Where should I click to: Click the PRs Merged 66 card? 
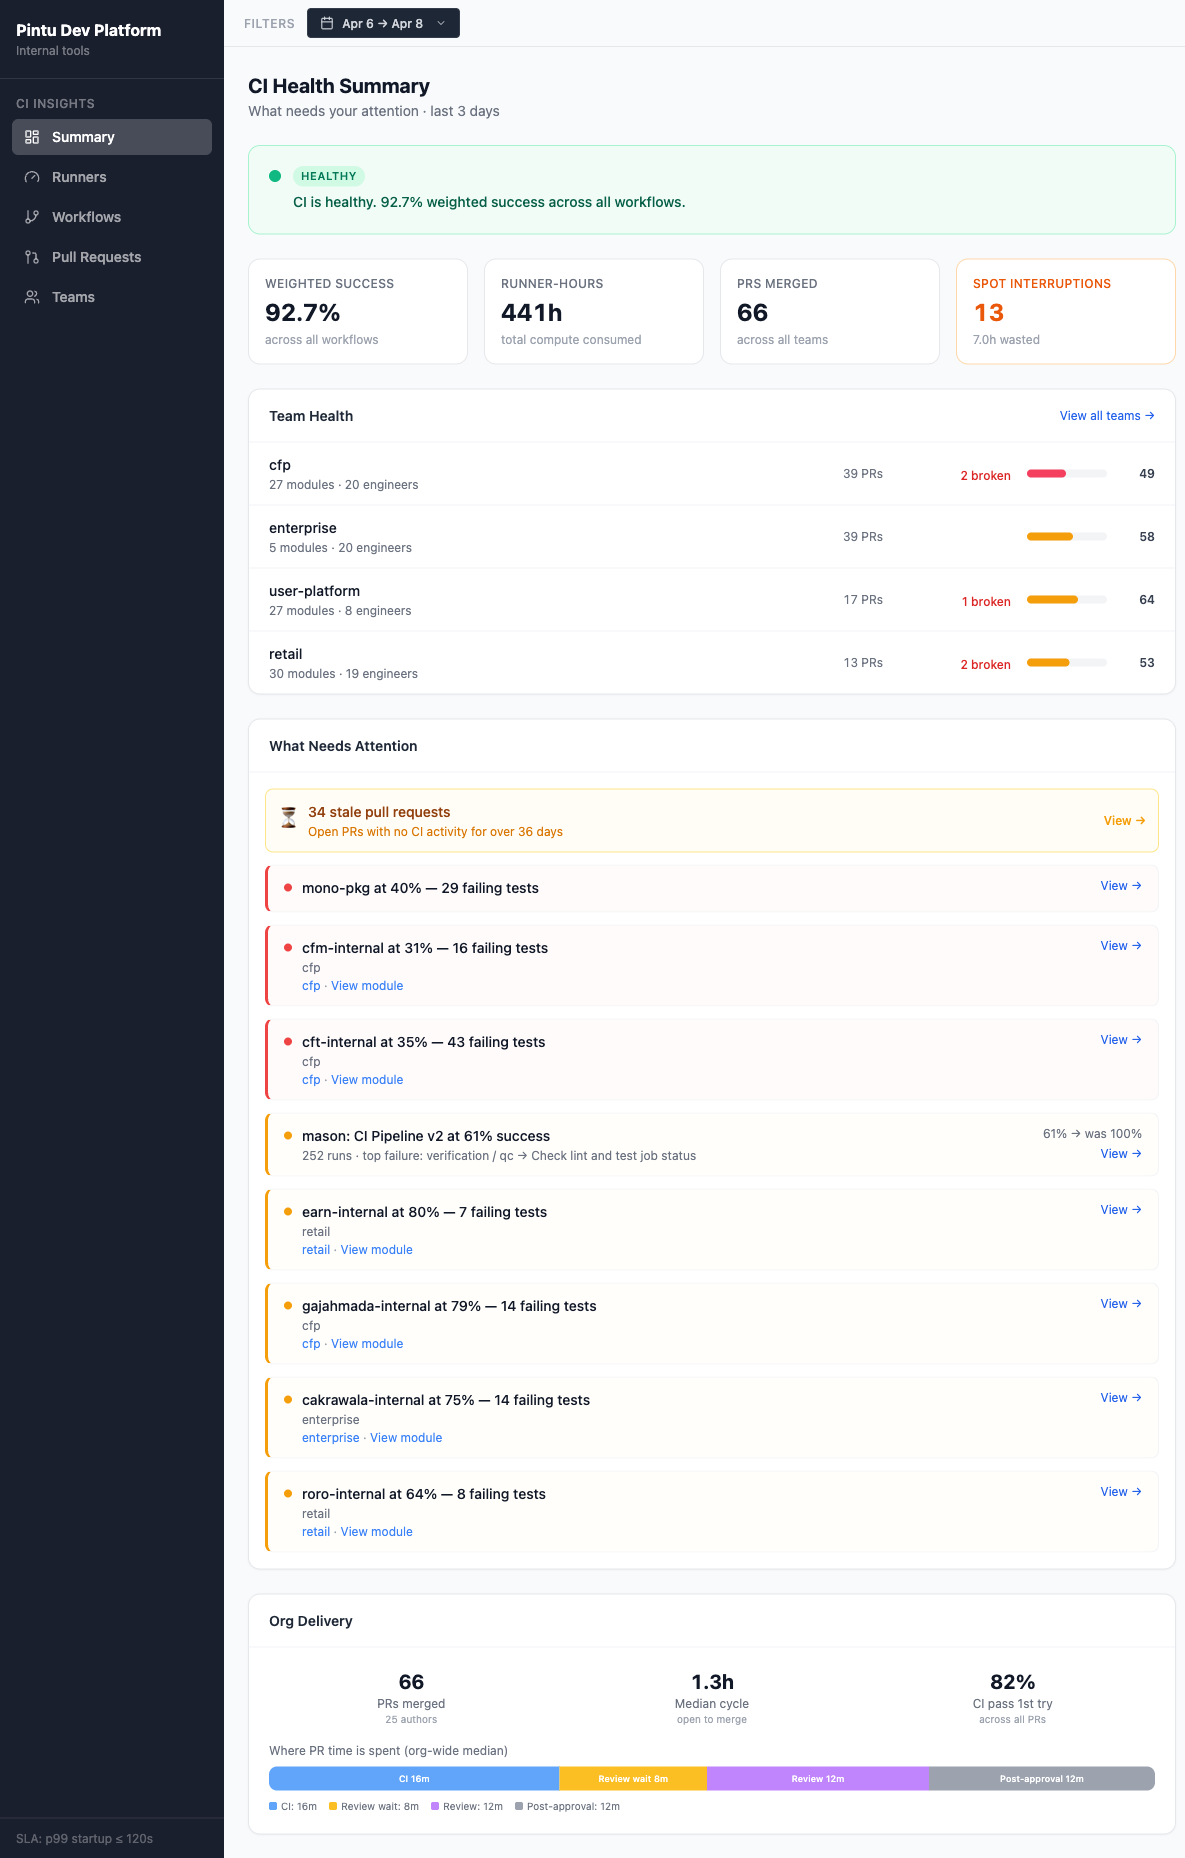pyautogui.click(x=830, y=312)
